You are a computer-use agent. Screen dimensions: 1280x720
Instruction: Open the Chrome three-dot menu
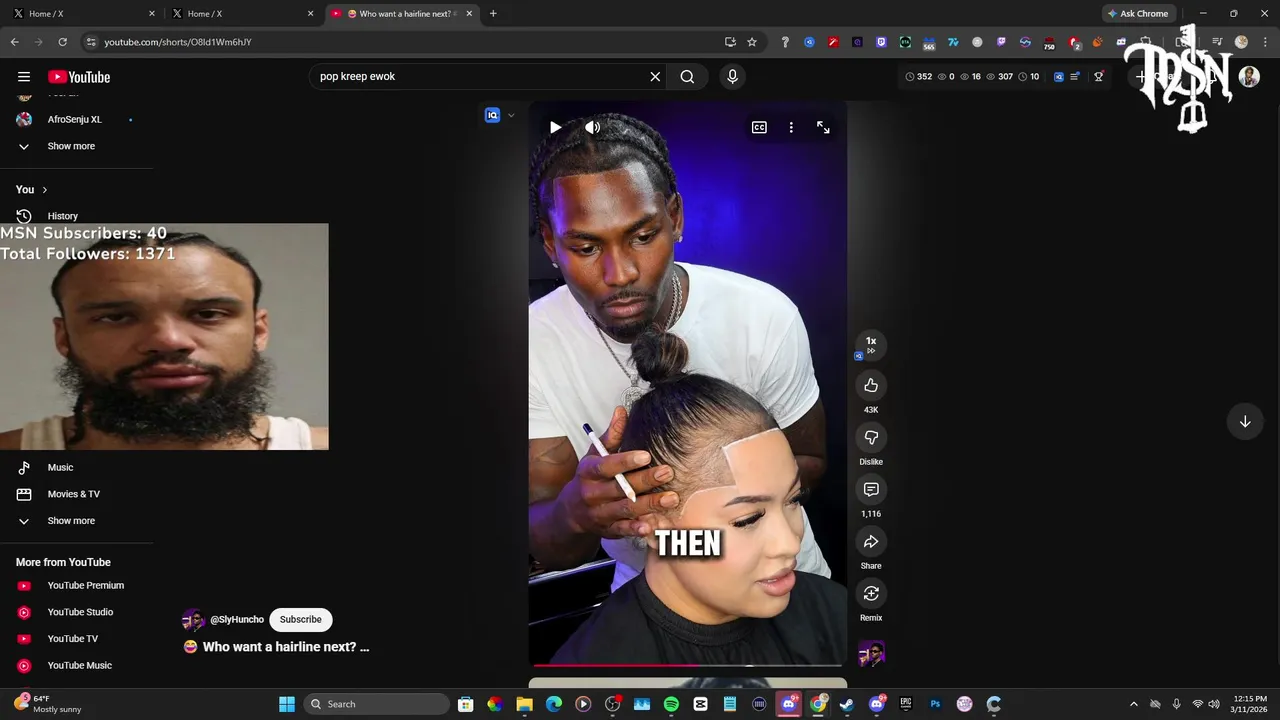point(1263,42)
